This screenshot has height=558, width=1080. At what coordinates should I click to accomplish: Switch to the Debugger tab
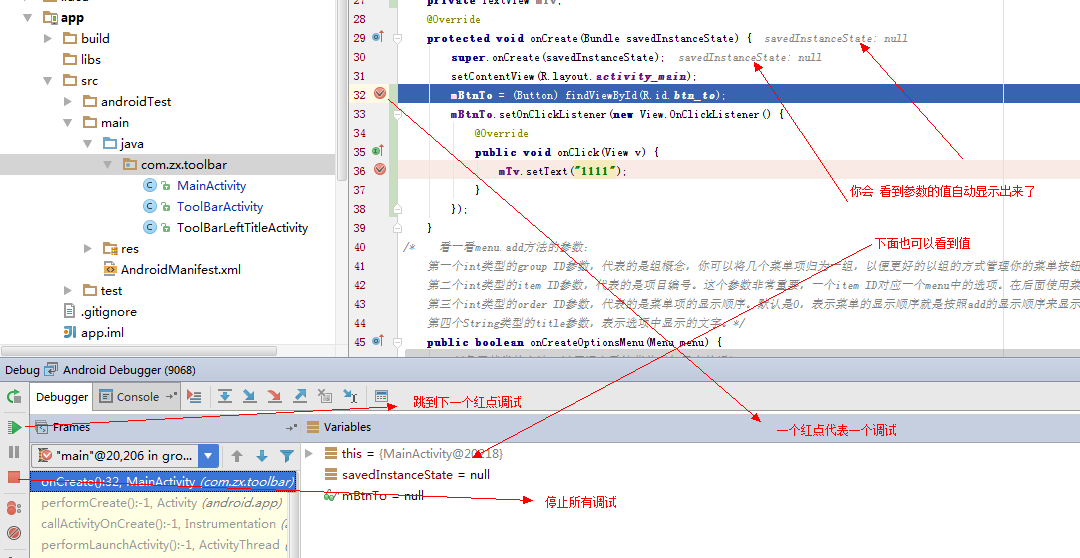(x=62, y=397)
